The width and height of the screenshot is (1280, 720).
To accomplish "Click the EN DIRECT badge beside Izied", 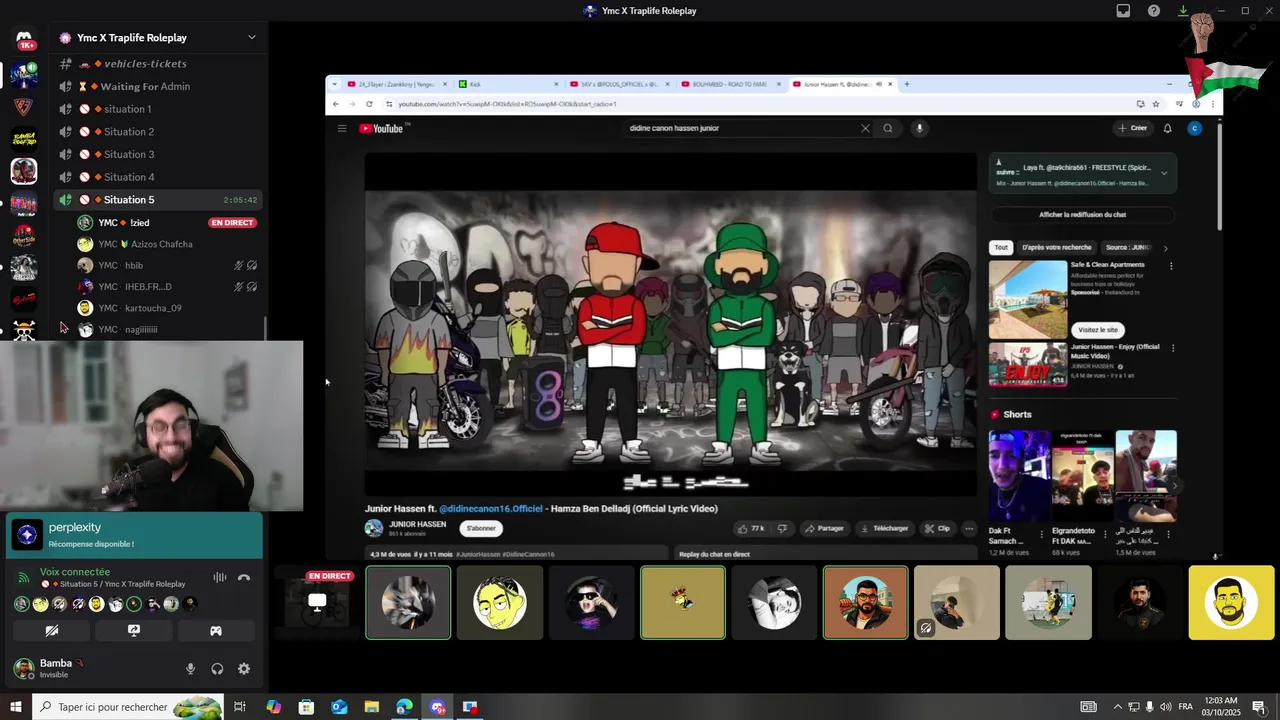I will coord(232,223).
